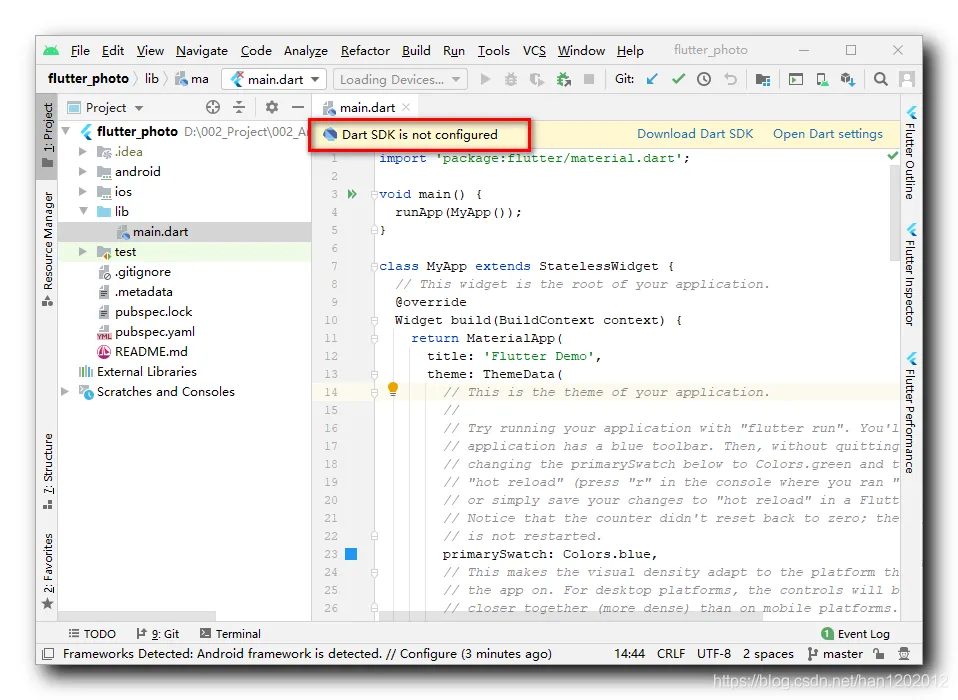Open Loading Devices dropdown
This screenshot has width=958, height=700.
click(400, 79)
